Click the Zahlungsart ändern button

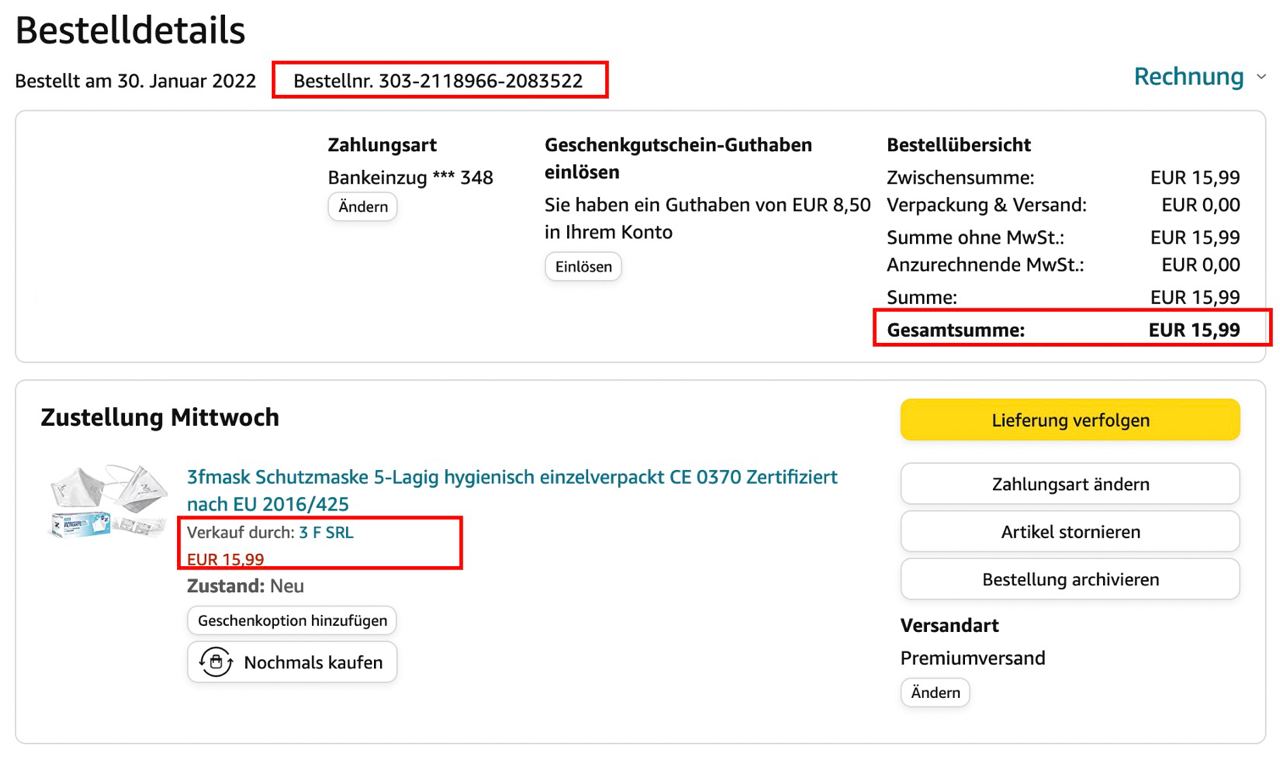tap(1070, 484)
